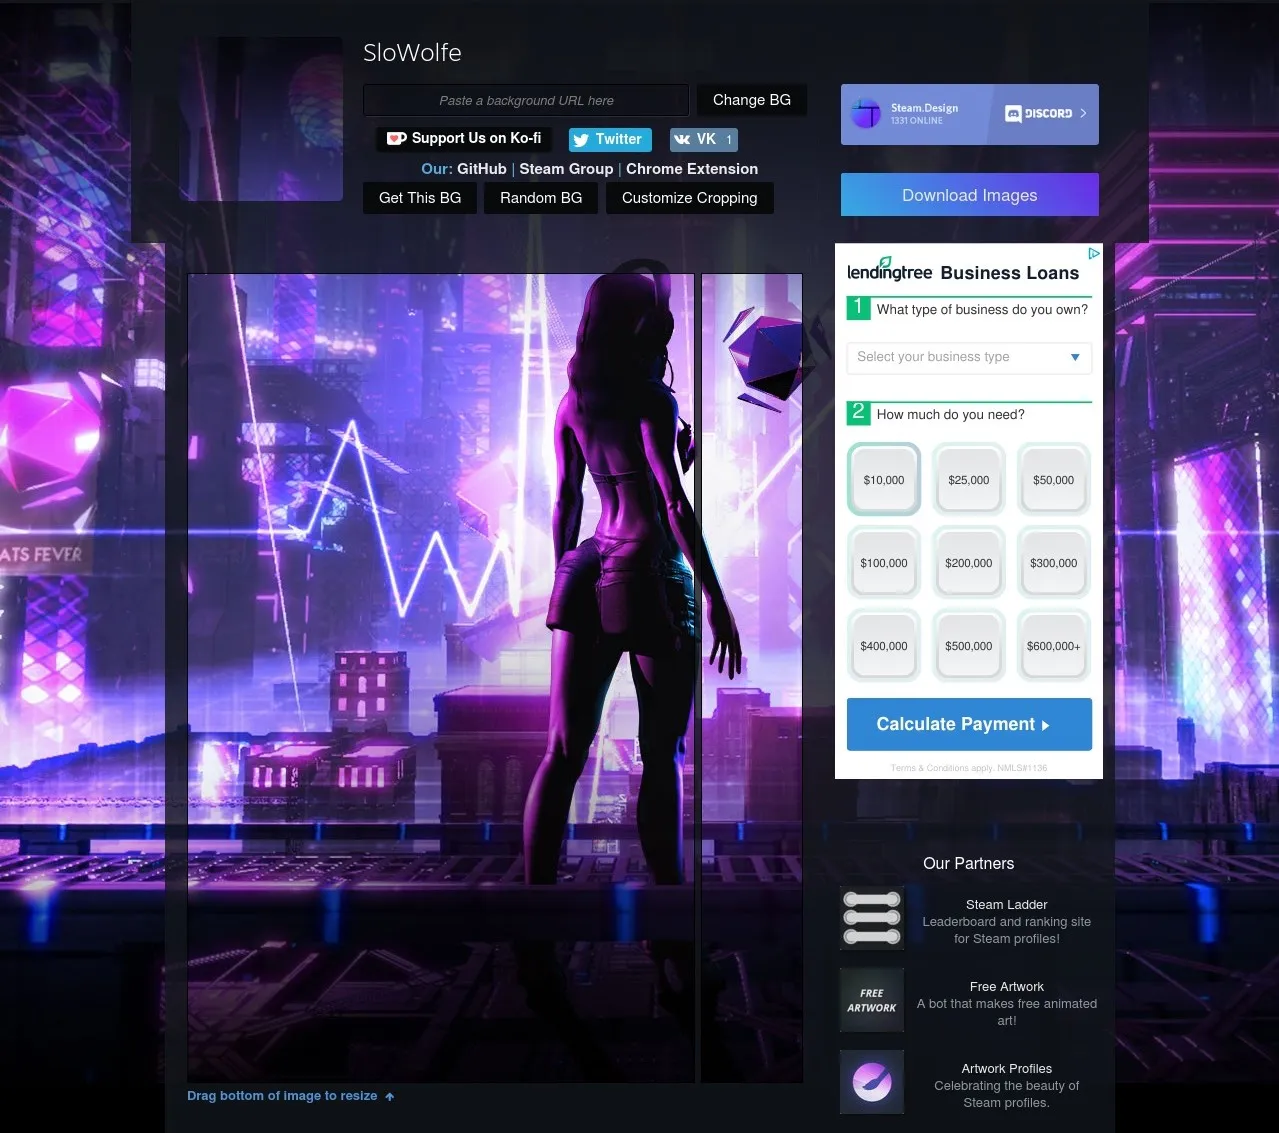Click the Artwork Profiles partner icon

[x=872, y=1082]
